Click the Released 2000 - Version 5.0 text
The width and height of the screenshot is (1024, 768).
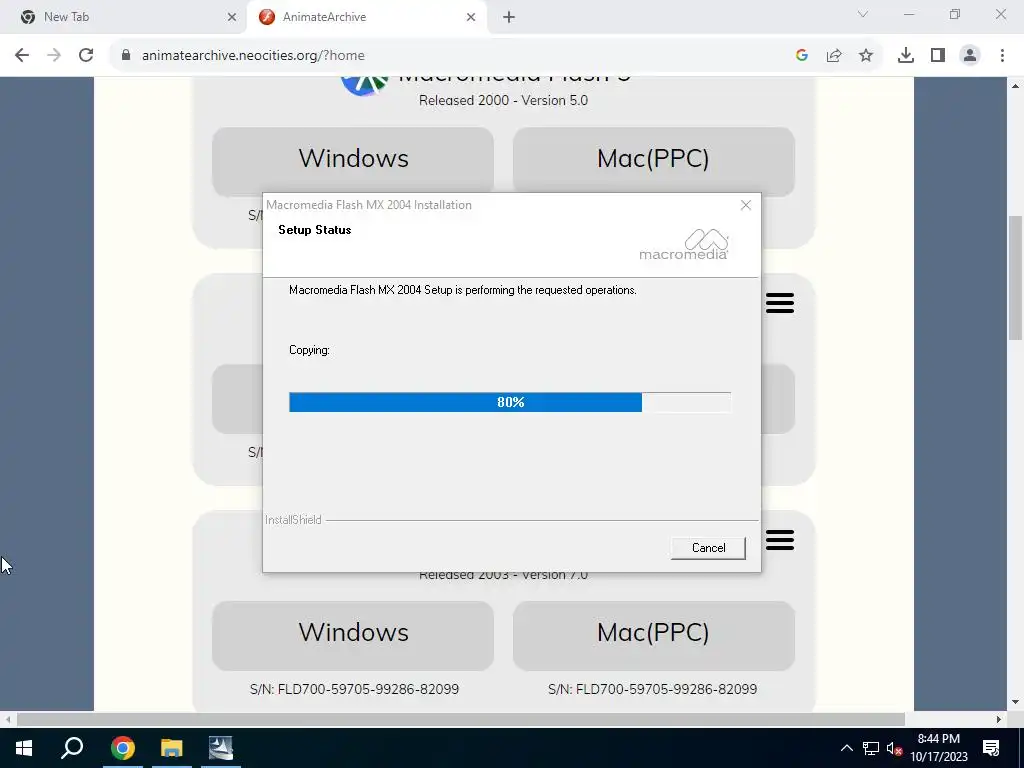click(503, 101)
